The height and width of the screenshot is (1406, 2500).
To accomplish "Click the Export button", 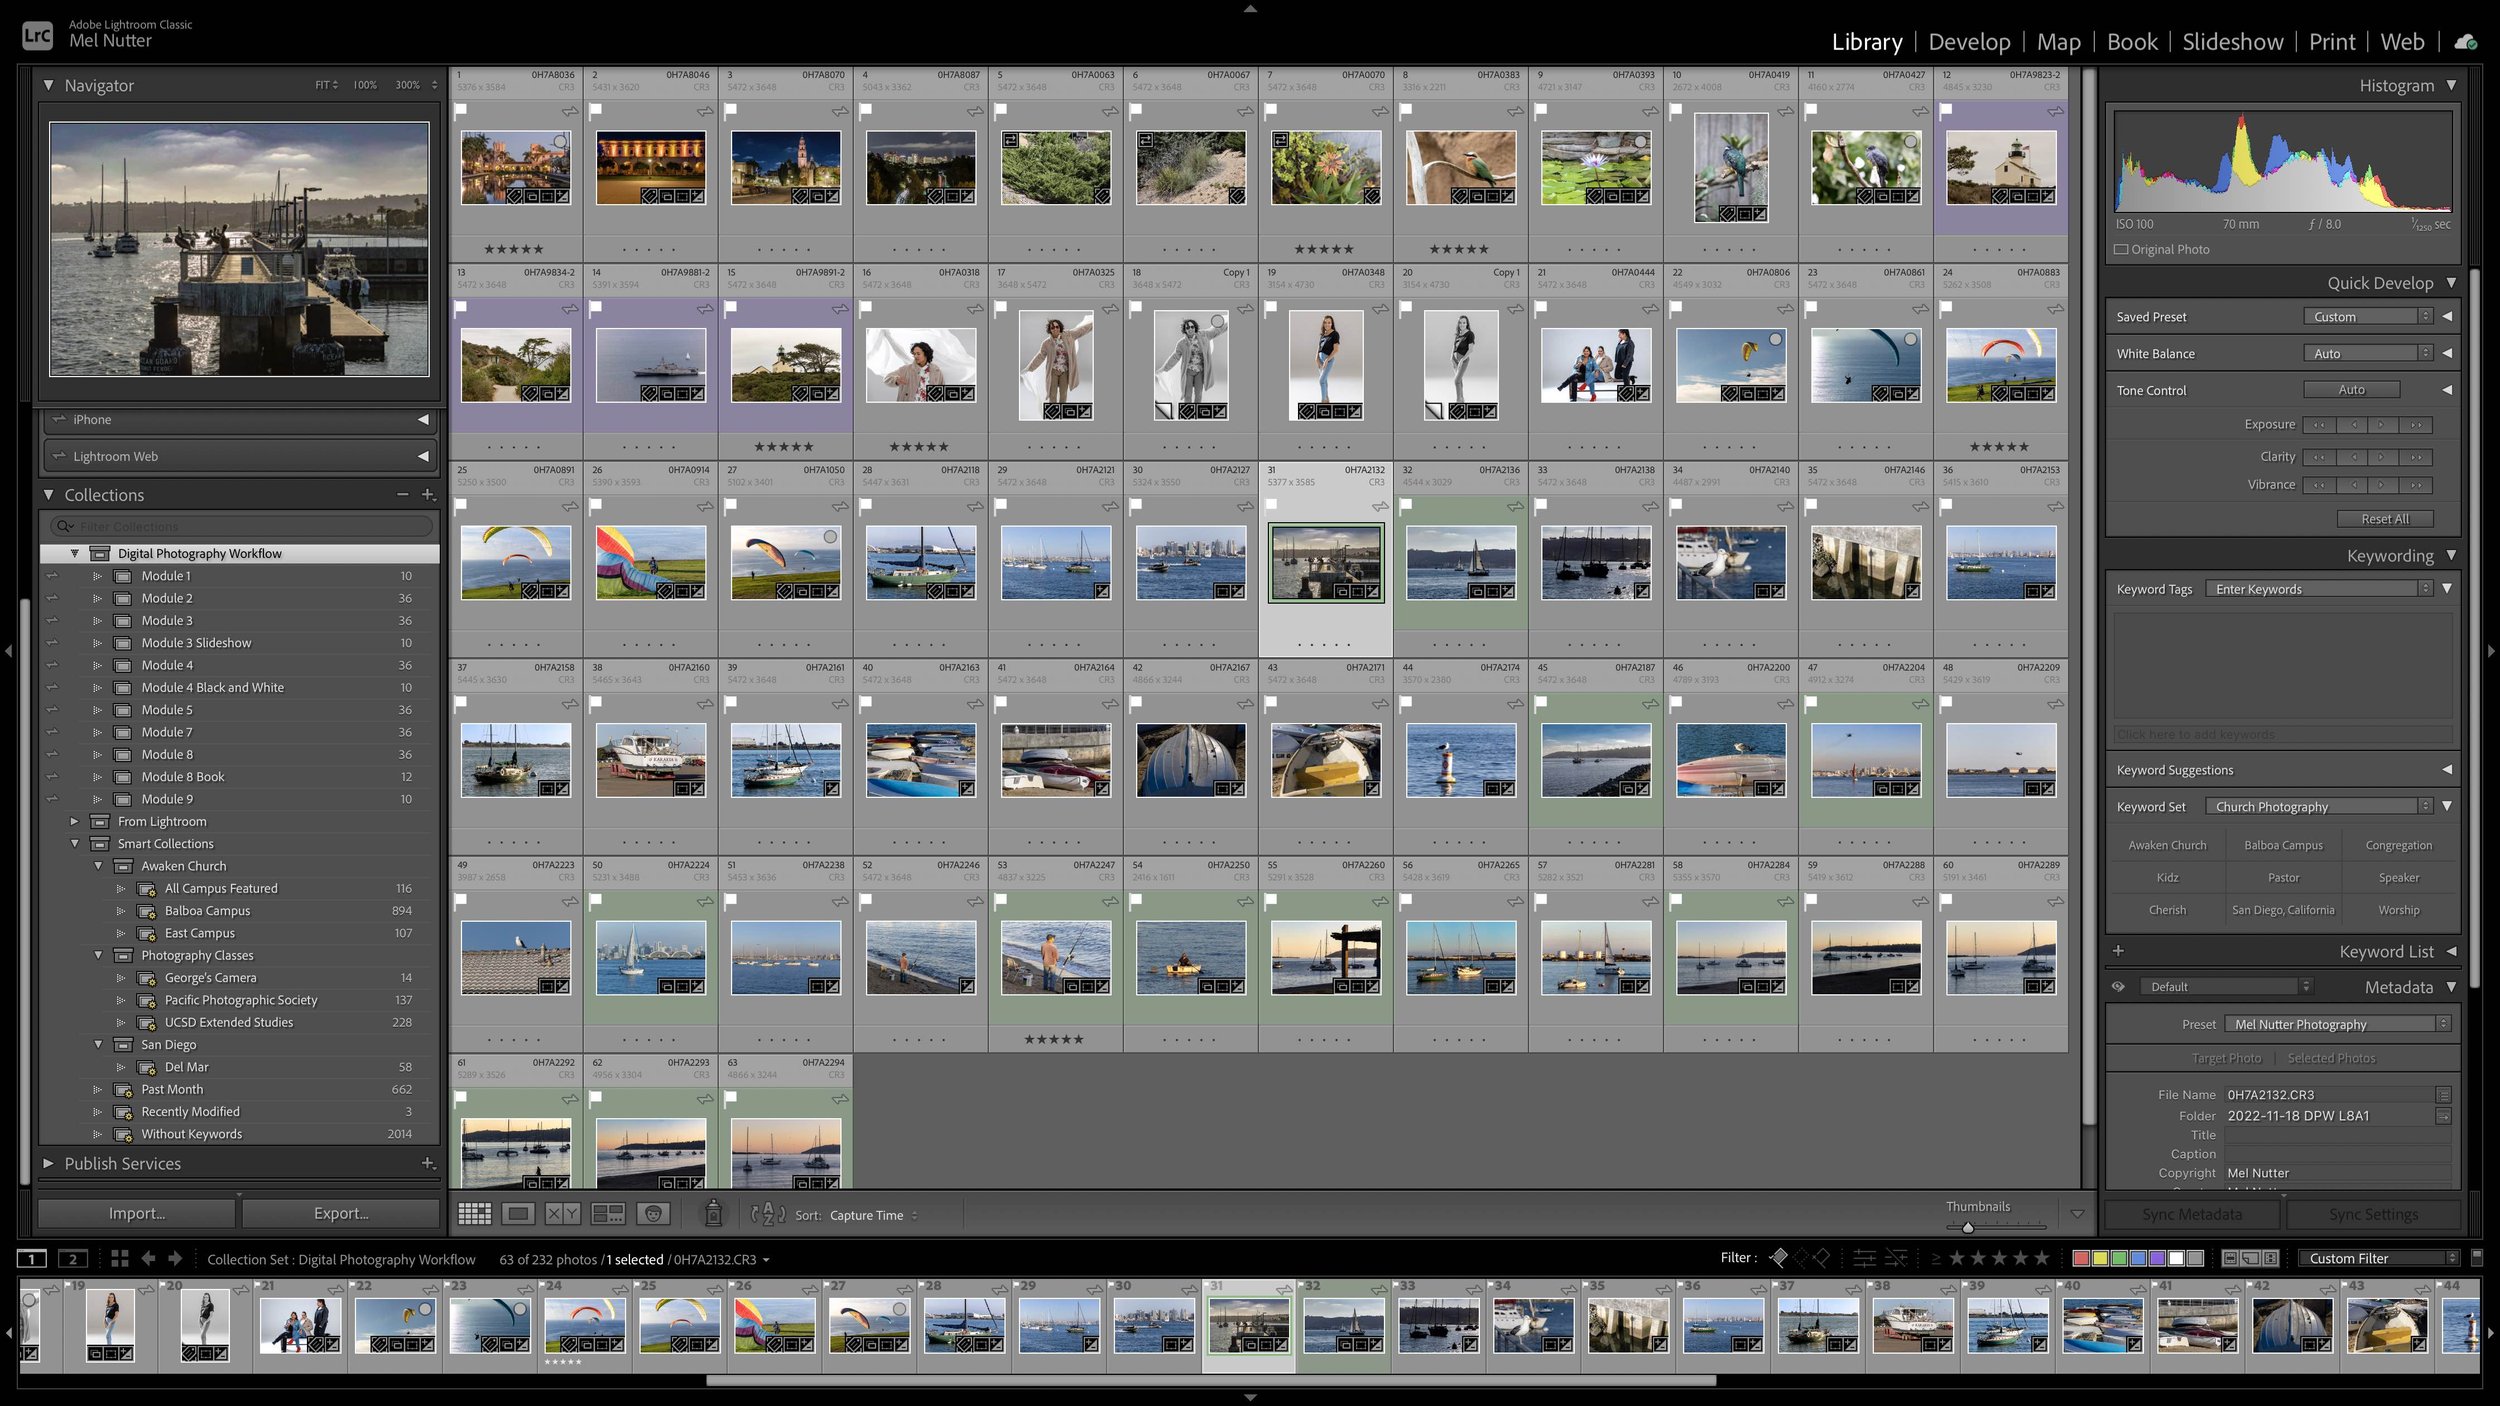I will coord(341,1213).
